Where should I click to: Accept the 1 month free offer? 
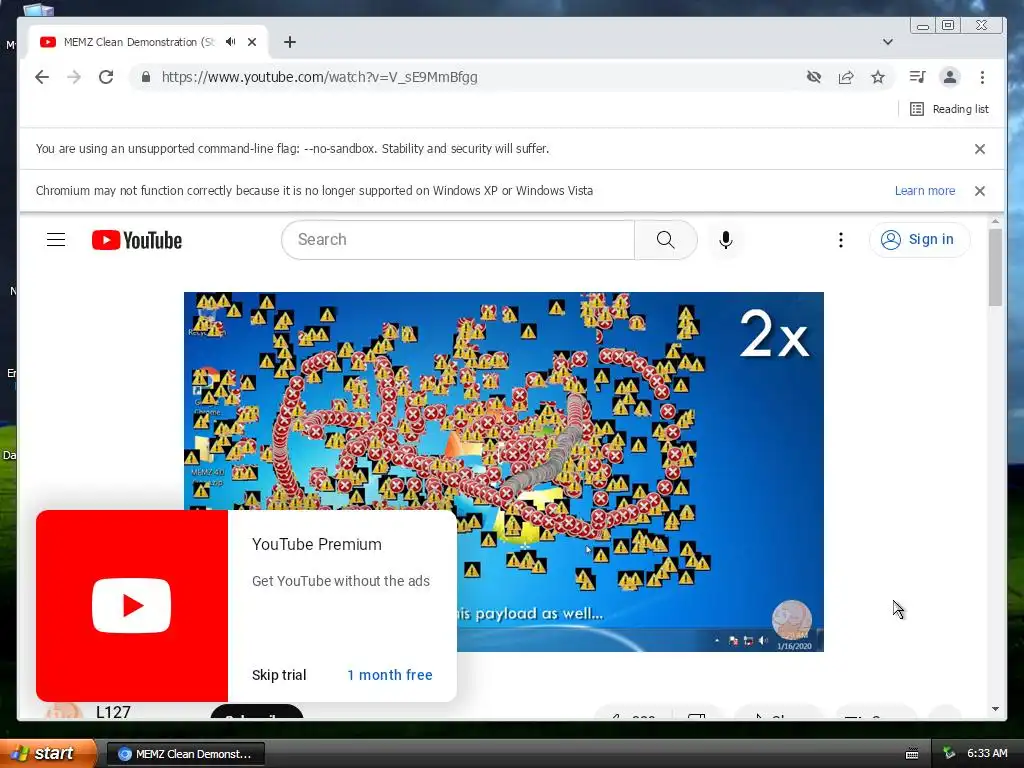pos(390,675)
